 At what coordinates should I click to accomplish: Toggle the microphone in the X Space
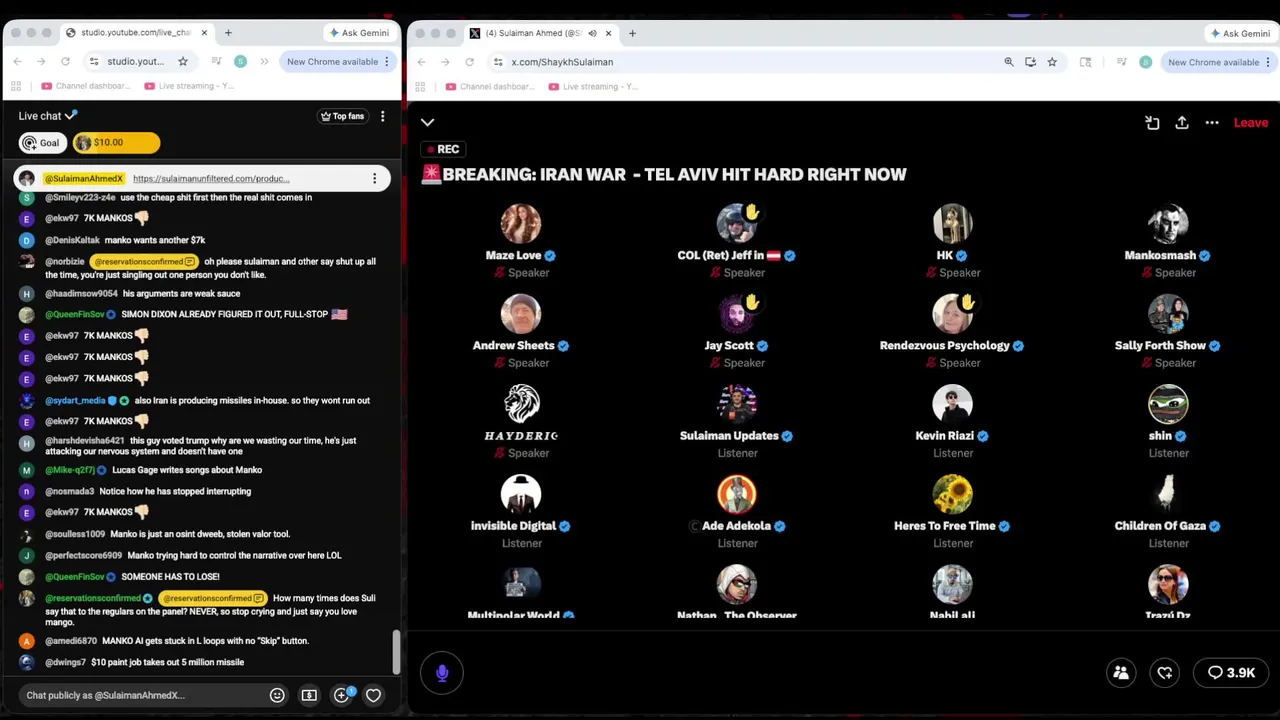[442, 673]
